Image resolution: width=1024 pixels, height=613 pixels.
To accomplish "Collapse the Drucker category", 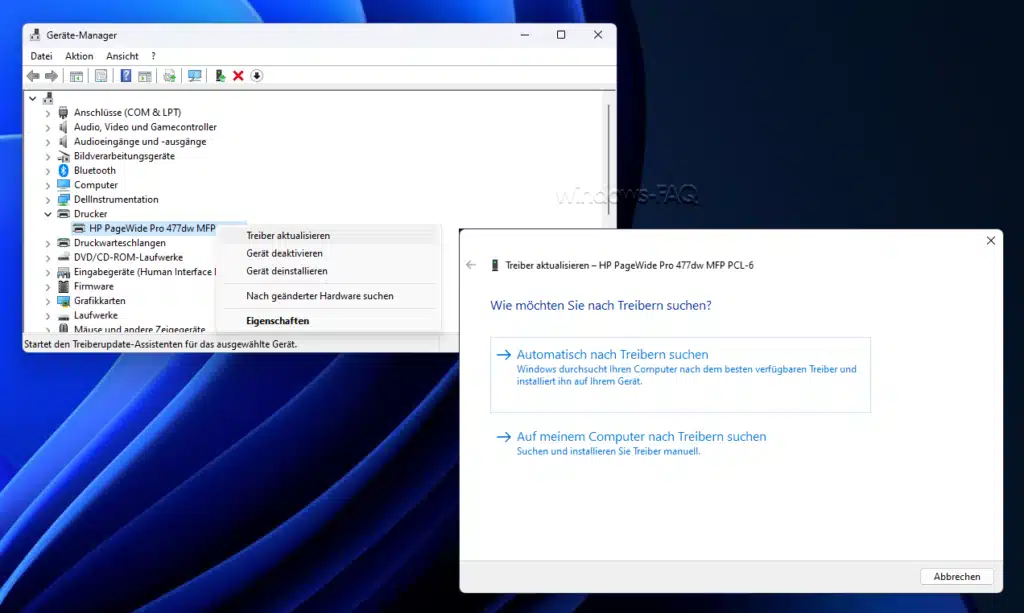I will click(x=48, y=214).
